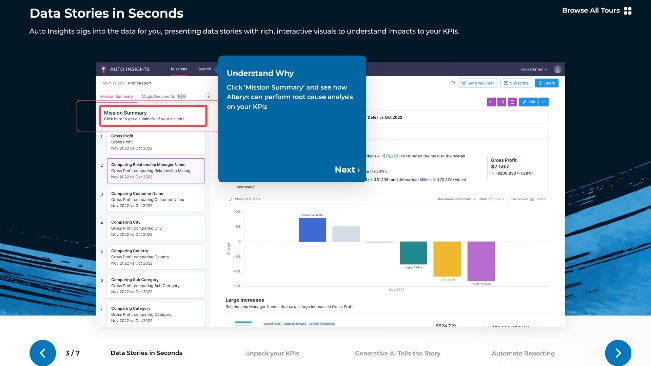This screenshot has width=651, height=366.
Task: Click the Browse All Tours link
Action: (591, 10)
